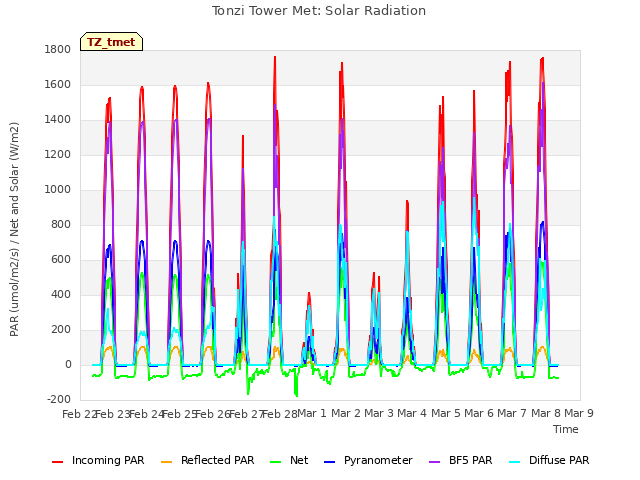Click the green Net legend swatch
Image resolution: width=640 pixels, height=480 pixels.
click(276, 462)
